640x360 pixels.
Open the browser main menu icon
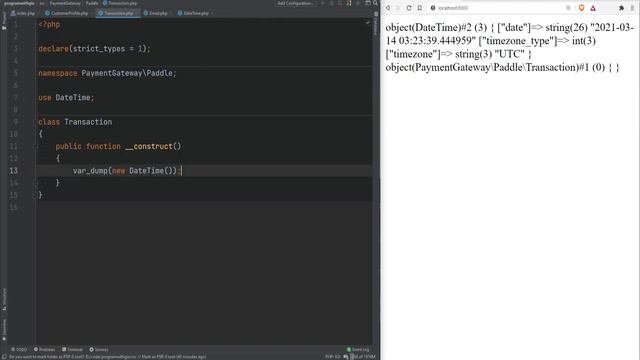point(632,8)
